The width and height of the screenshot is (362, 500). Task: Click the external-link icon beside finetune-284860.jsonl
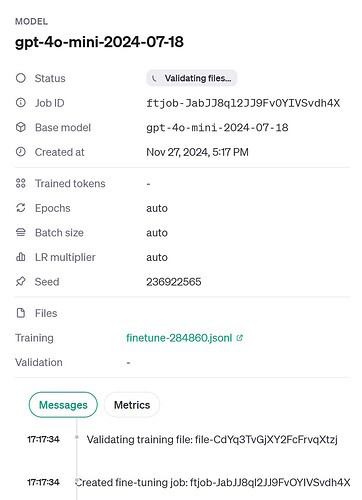click(240, 338)
